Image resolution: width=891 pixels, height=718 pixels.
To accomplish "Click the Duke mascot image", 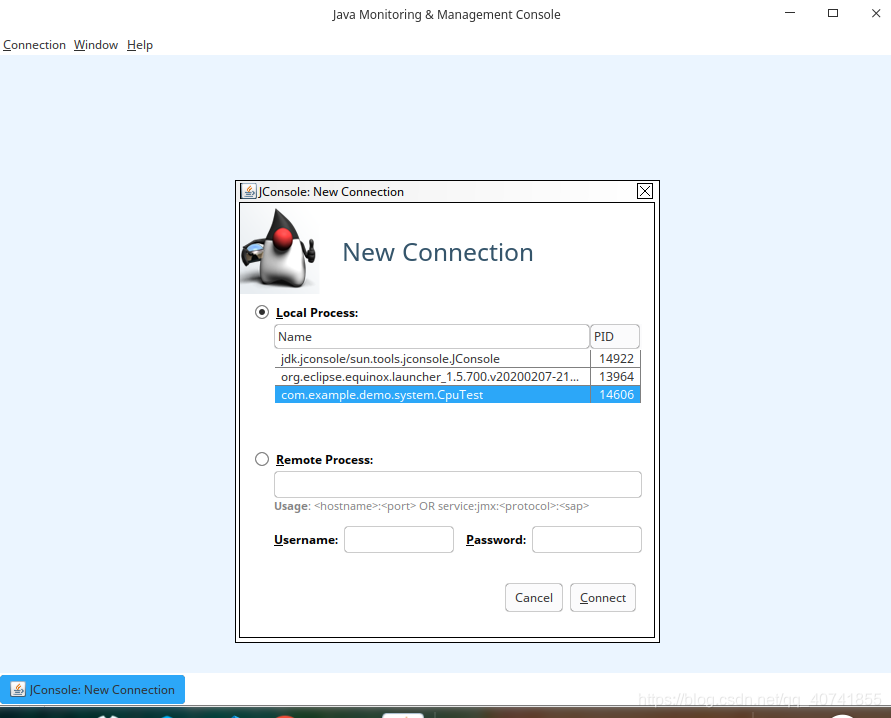I will (280, 250).
